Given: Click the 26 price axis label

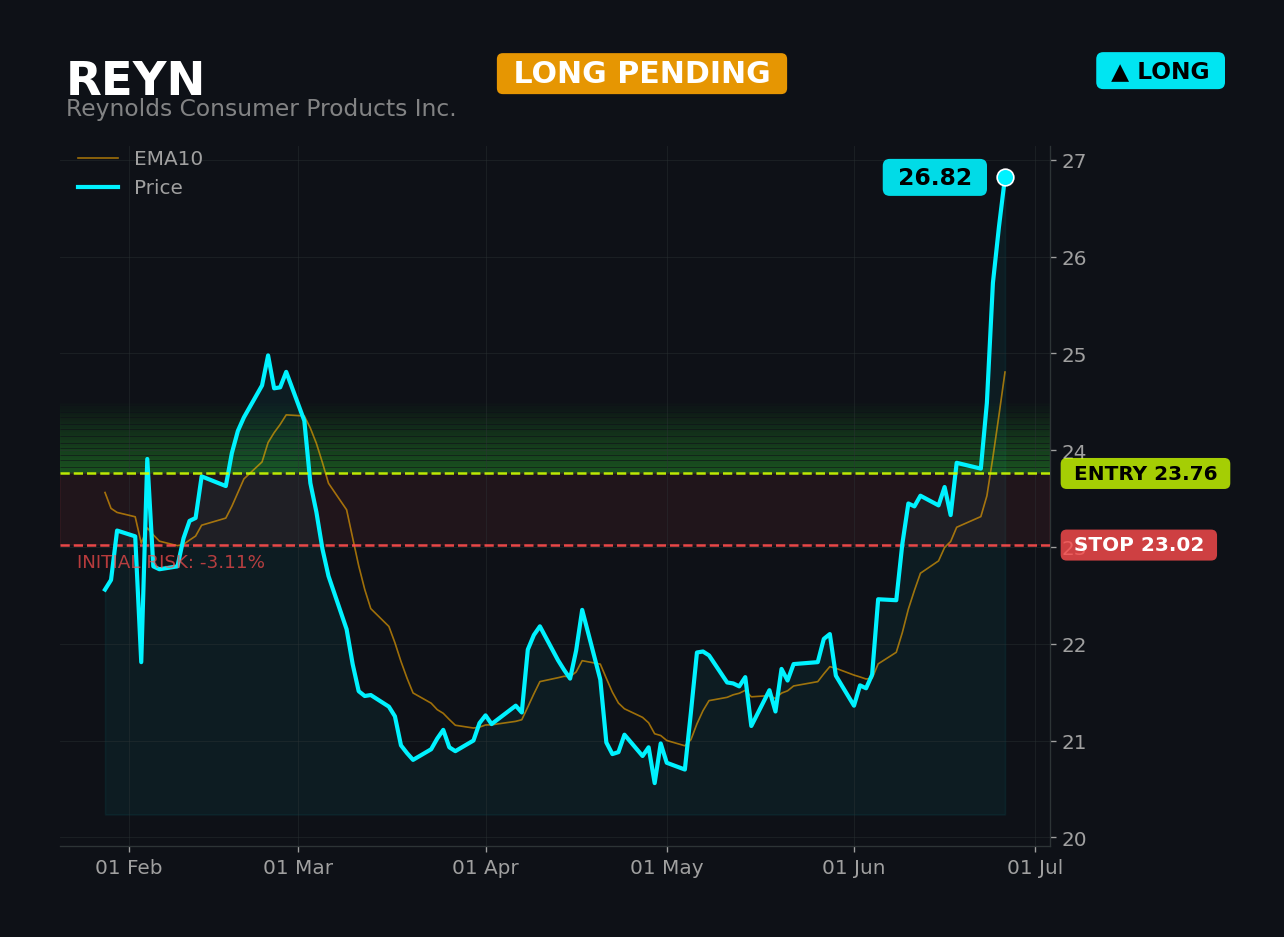Looking at the screenshot, I should 1074,258.
